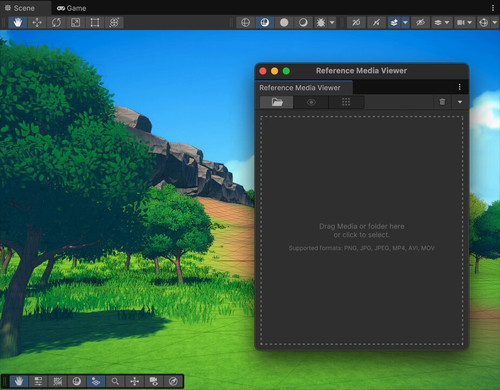Click grid snapping pencil-grid icon in bottom overlay

tap(58, 381)
